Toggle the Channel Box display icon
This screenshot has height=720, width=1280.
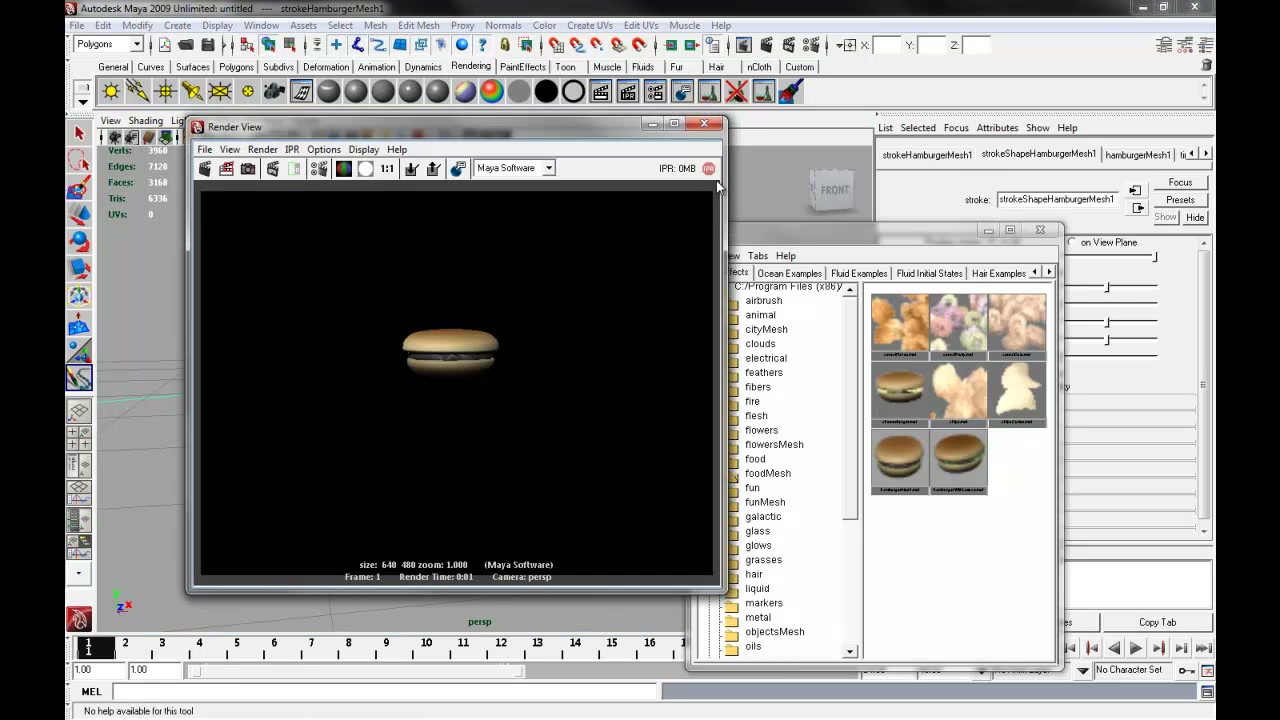coord(1207,45)
